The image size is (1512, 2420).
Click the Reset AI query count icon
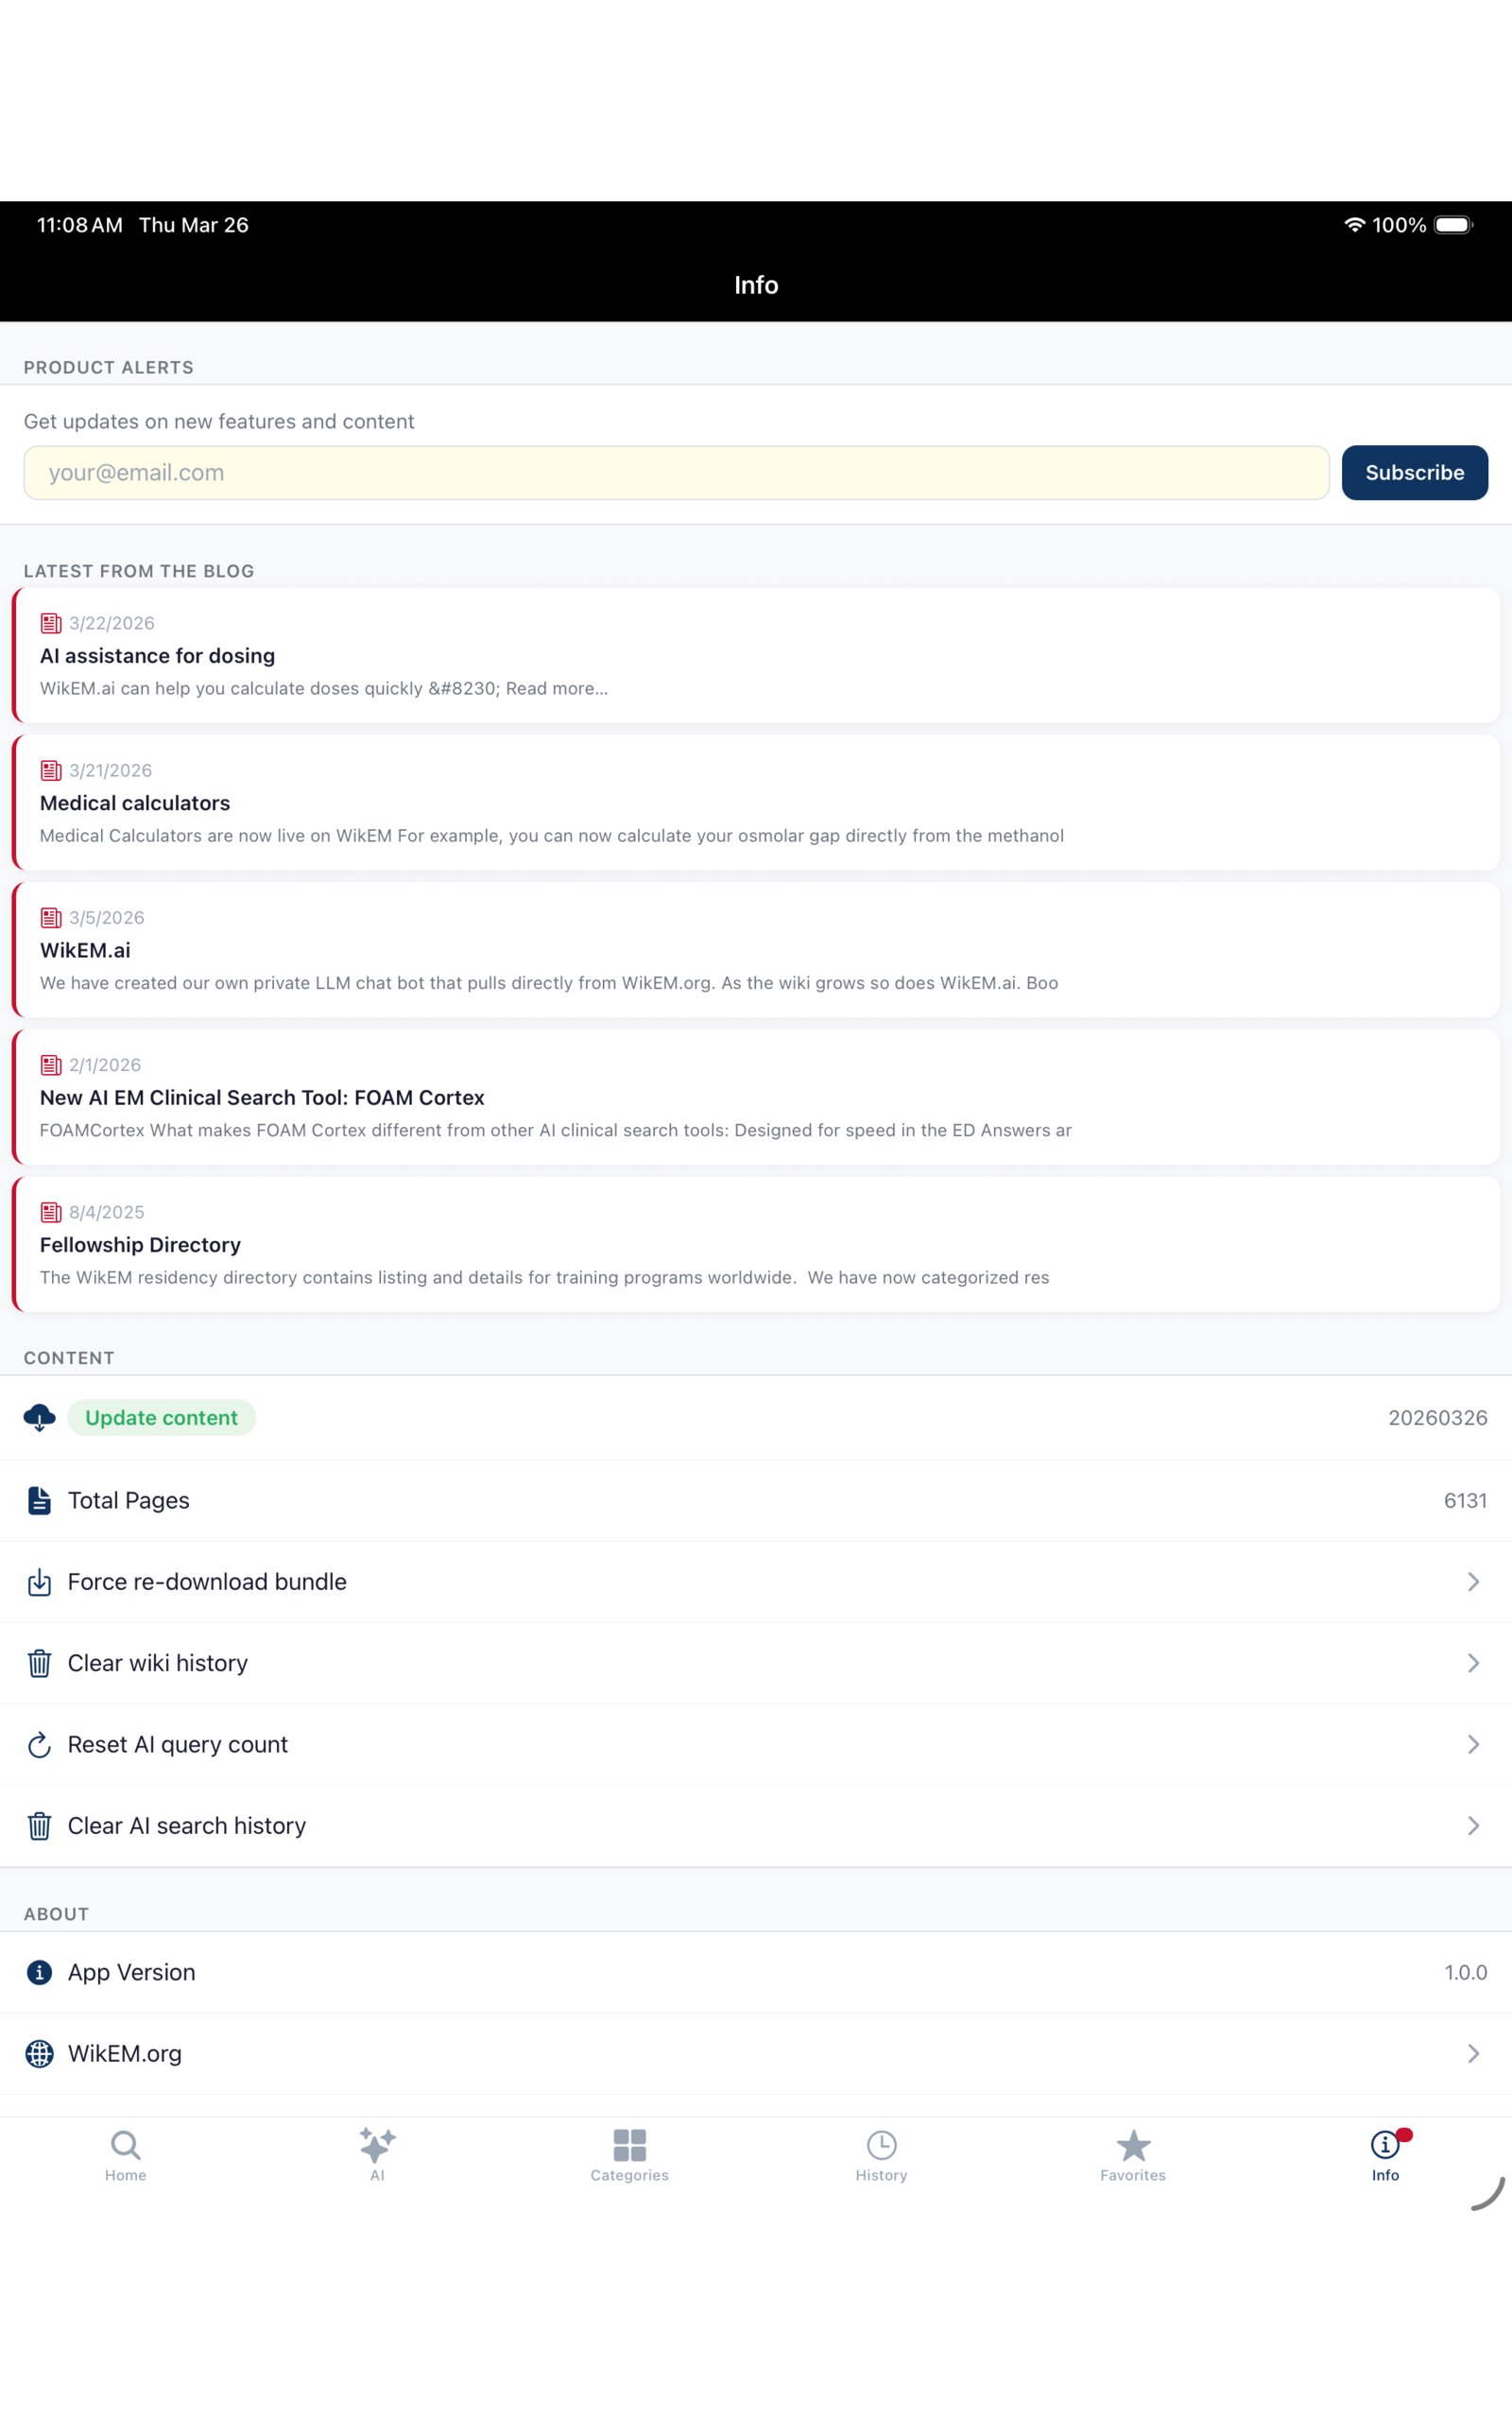click(39, 1744)
